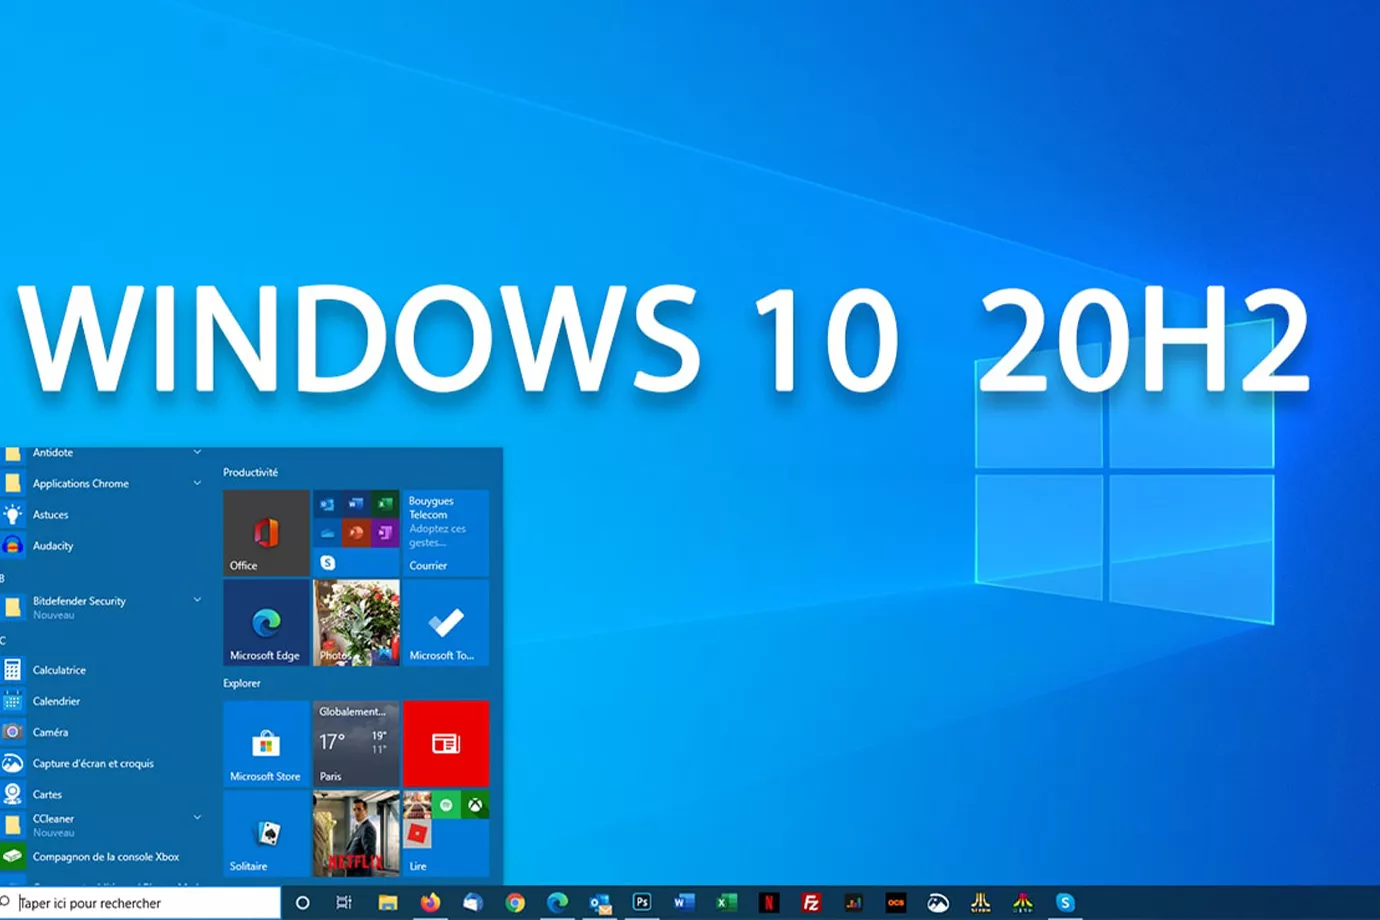Launch Firefox from the taskbar
The height and width of the screenshot is (920, 1380).
(x=430, y=903)
